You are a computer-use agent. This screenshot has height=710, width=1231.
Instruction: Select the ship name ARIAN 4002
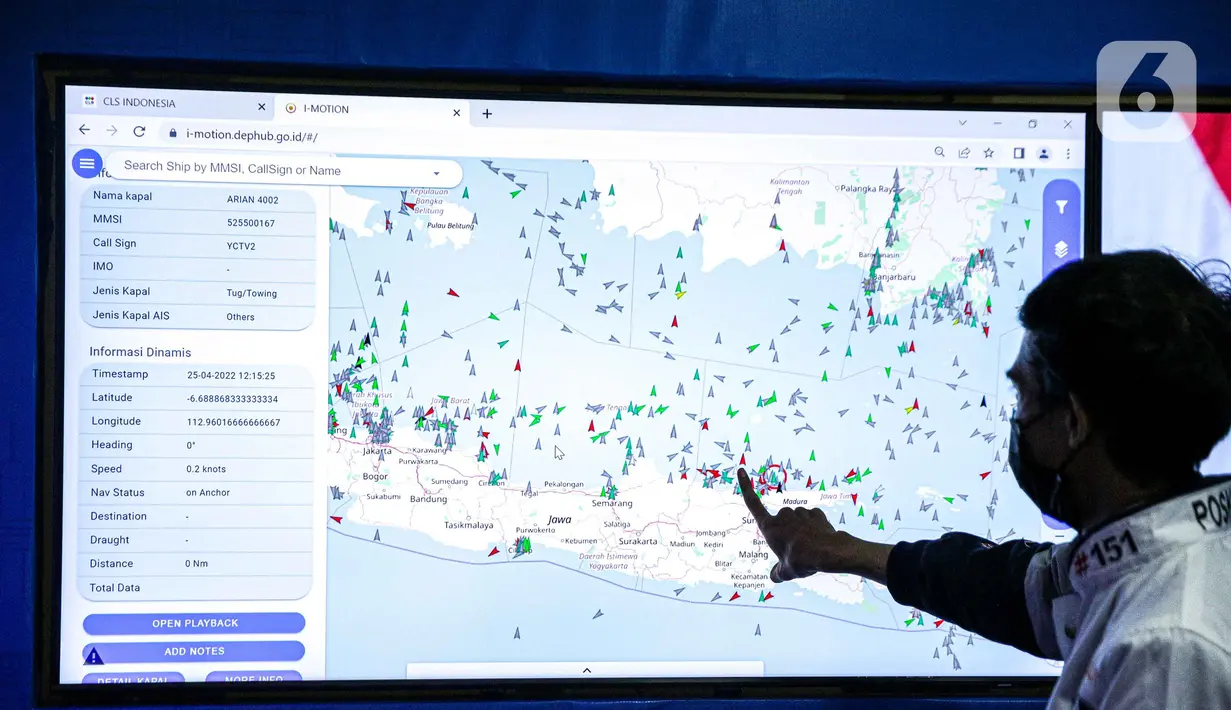[x=253, y=200]
